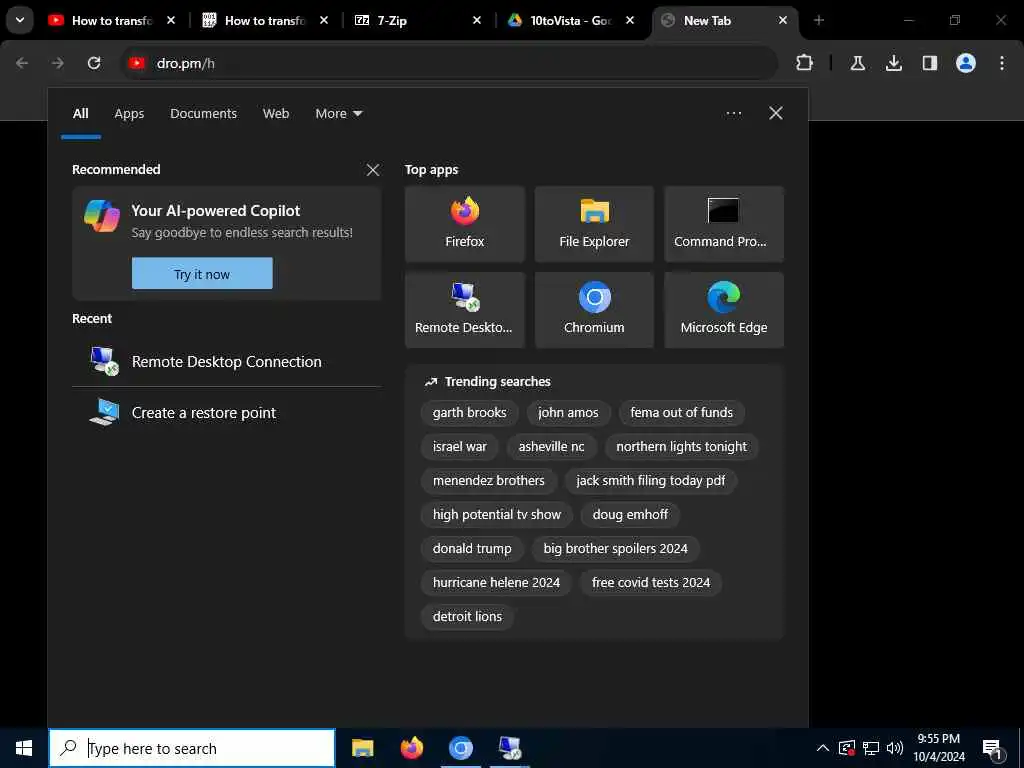Switch to the 10toVista Google Drive tab

click(568, 20)
